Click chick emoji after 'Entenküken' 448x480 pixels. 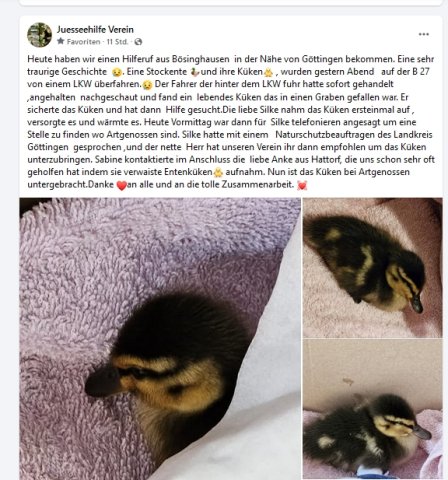218,172
